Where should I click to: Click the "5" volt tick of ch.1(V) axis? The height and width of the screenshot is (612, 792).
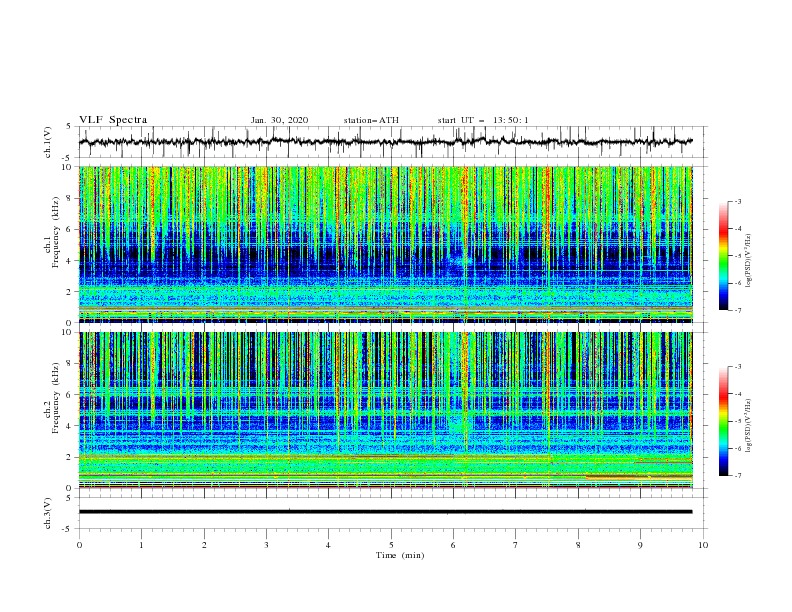click(x=69, y=127)
